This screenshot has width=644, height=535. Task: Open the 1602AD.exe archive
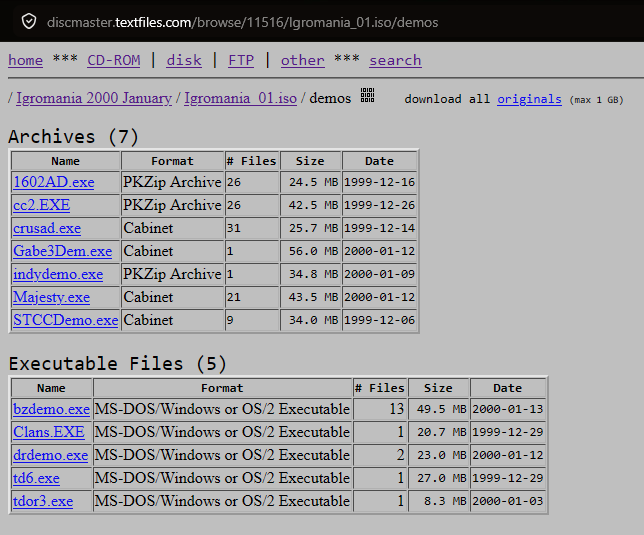[54, 182]
